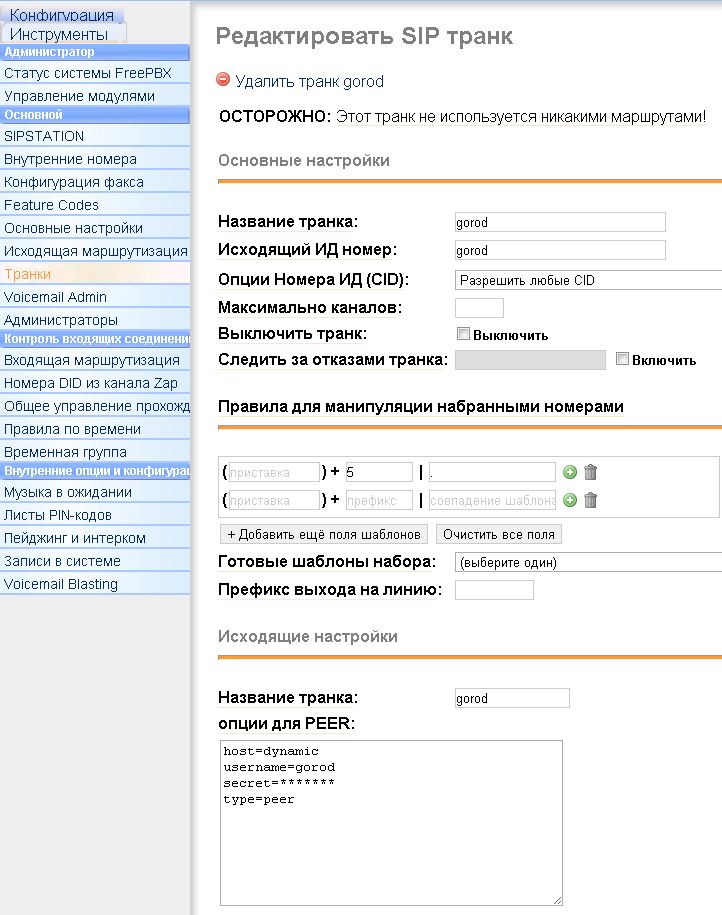Click the Удалить транк gorod link

309,81
